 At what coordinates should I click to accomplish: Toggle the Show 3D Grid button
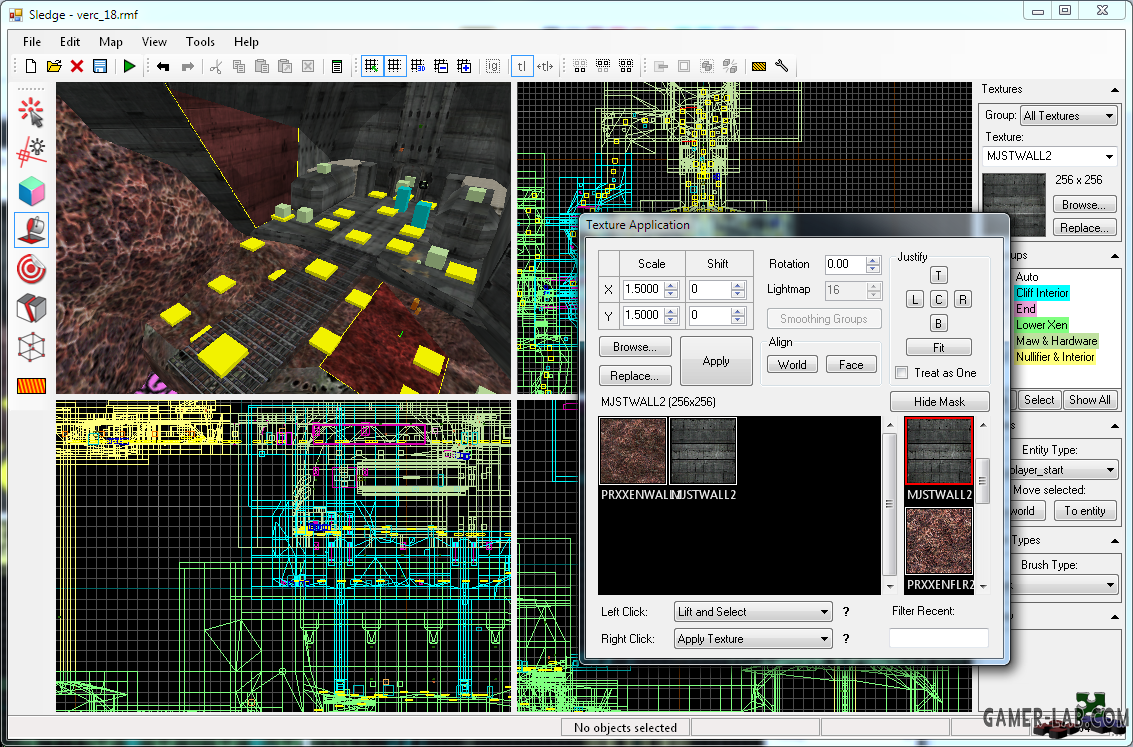(418, 66)
